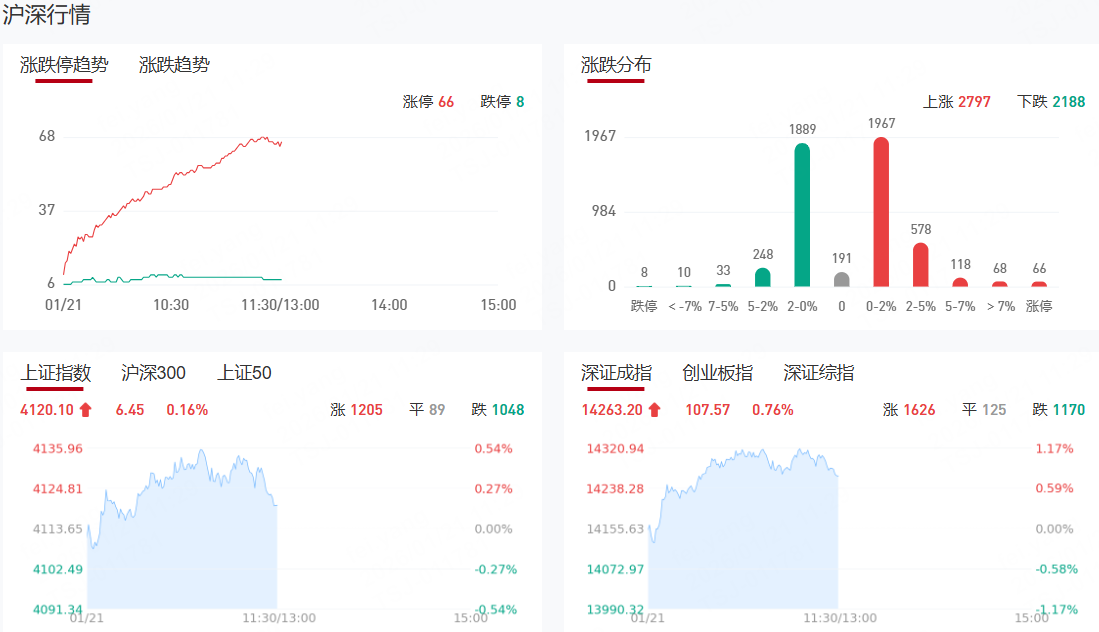This screenshot has width=1099, height=632.
Task: Click the red up arrow beside 4120.10
Action: [x=85, y=409]
